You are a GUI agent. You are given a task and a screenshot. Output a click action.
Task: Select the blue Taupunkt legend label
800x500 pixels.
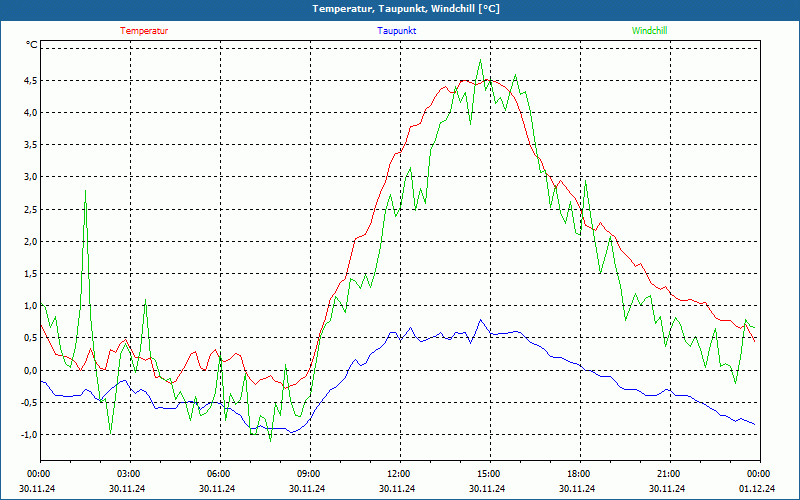(397, 31)
